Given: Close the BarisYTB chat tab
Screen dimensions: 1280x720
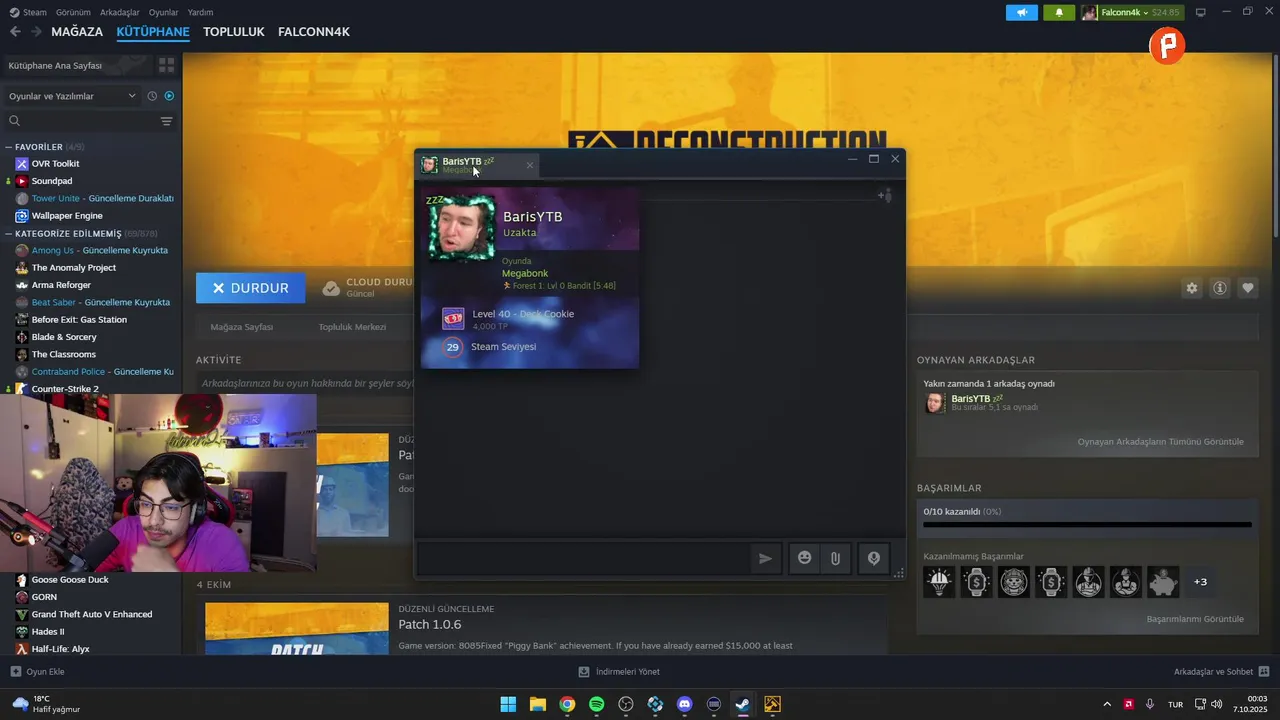Looking at the screenshot, I should click(530, 165).
